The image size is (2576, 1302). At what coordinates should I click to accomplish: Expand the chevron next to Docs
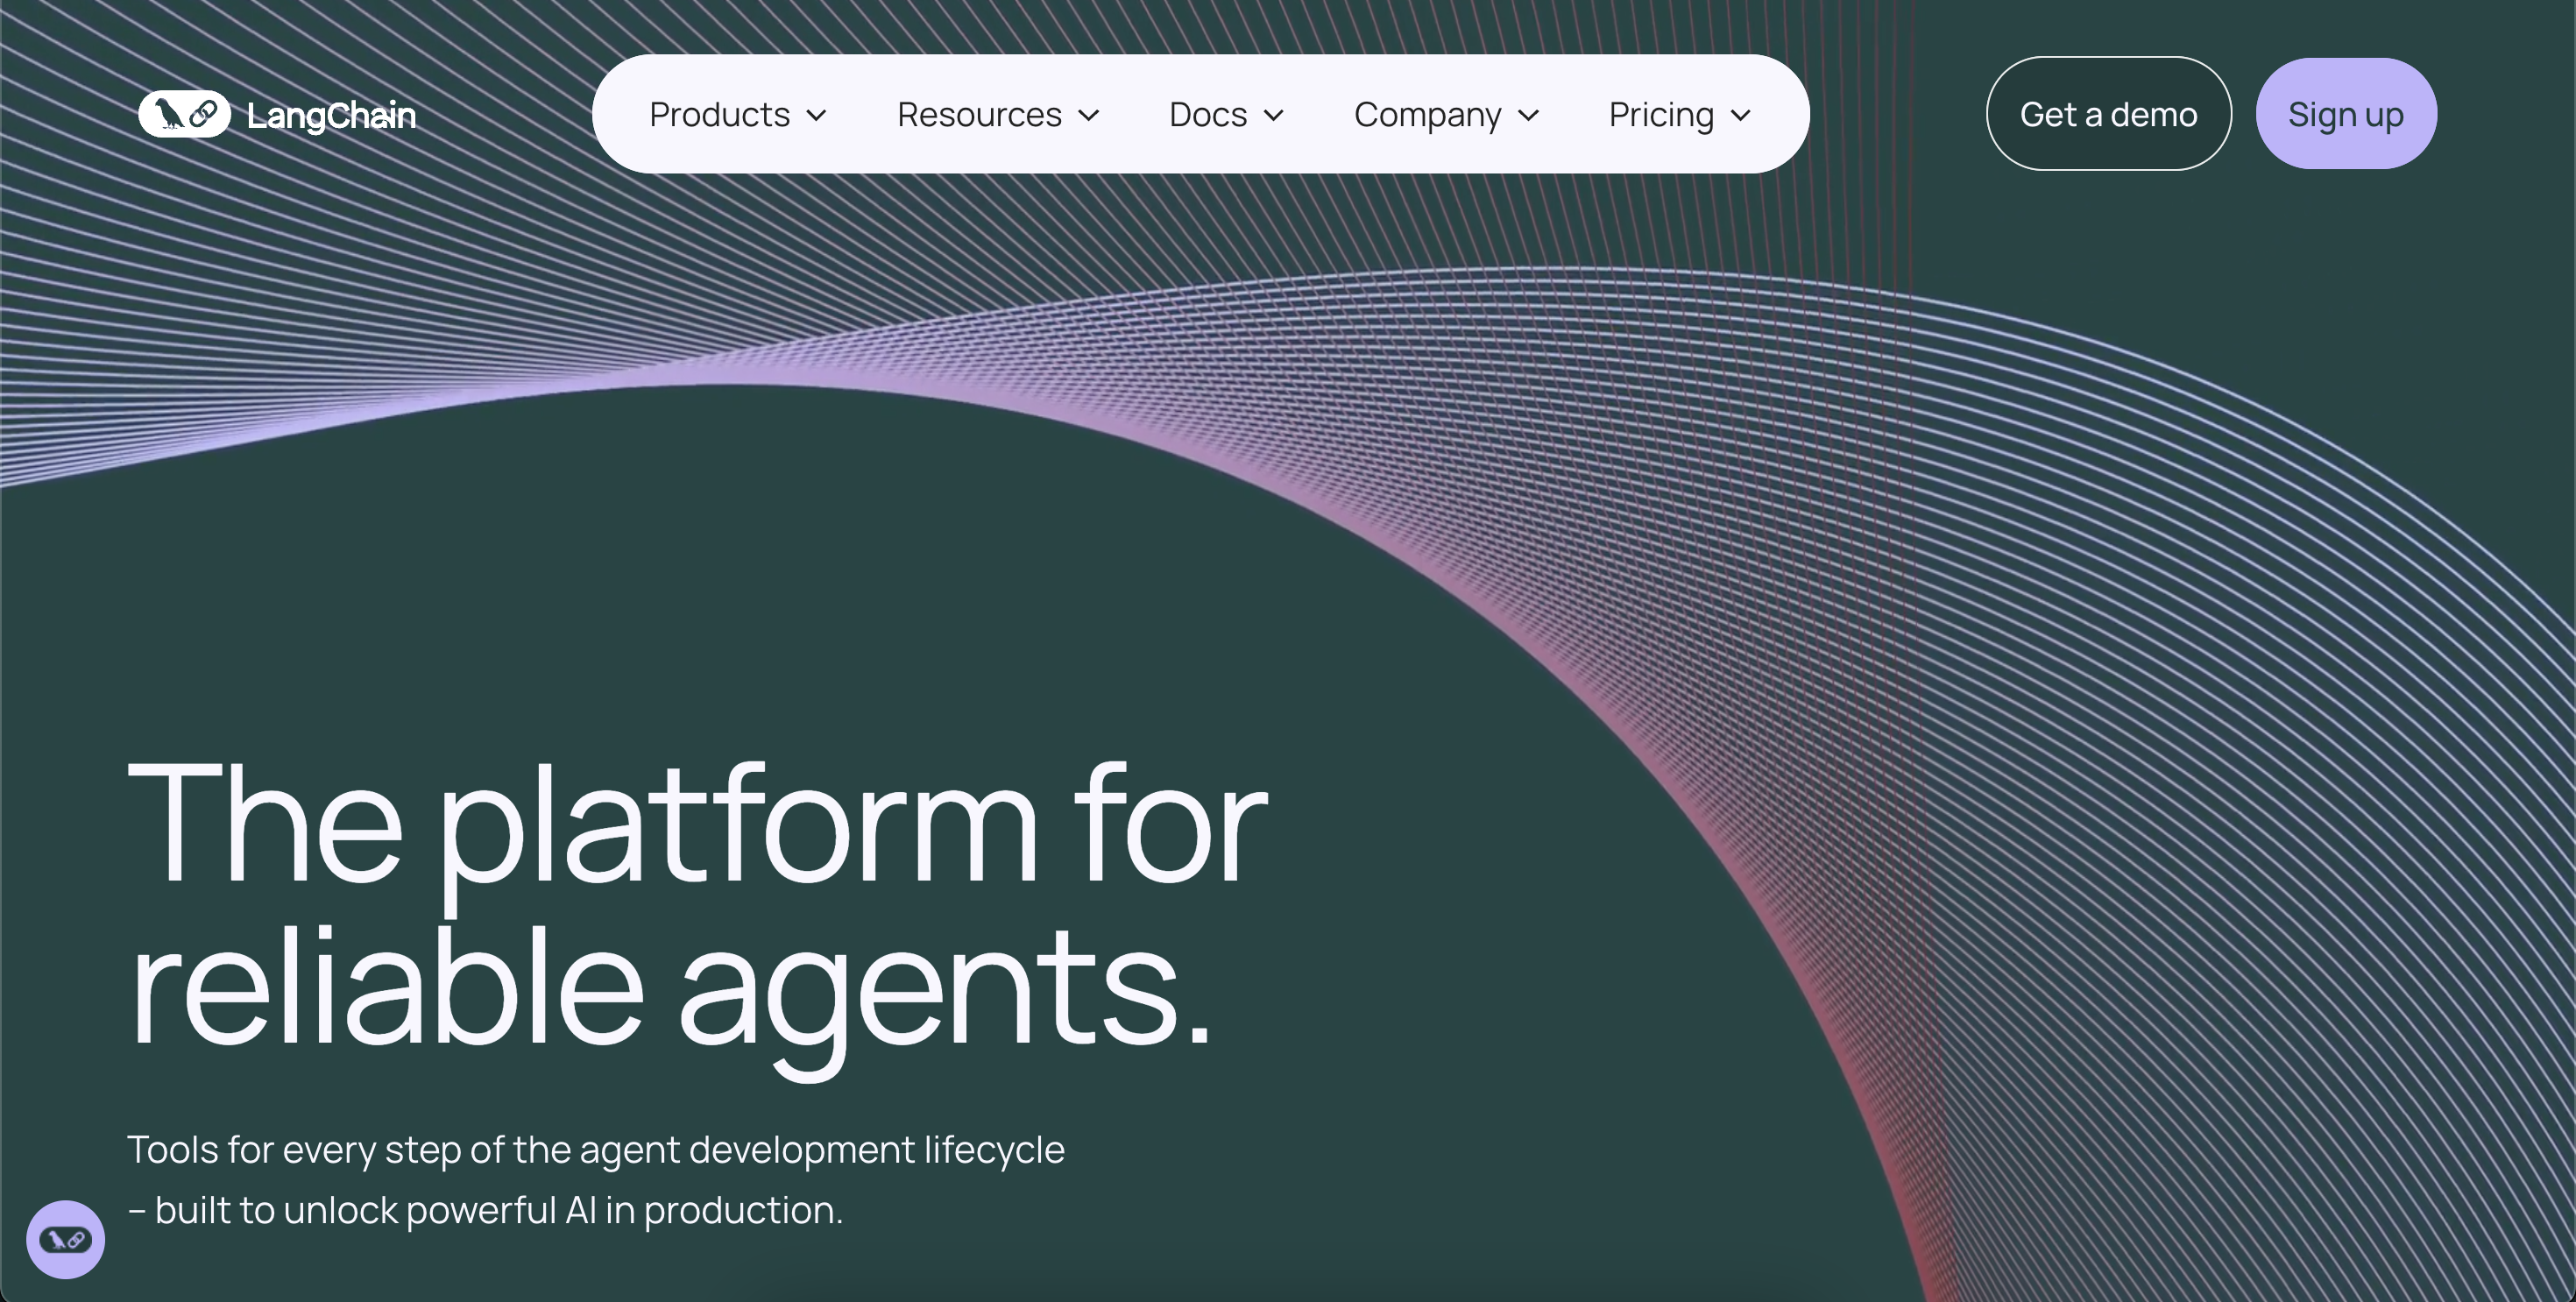tap(1273, 116)
